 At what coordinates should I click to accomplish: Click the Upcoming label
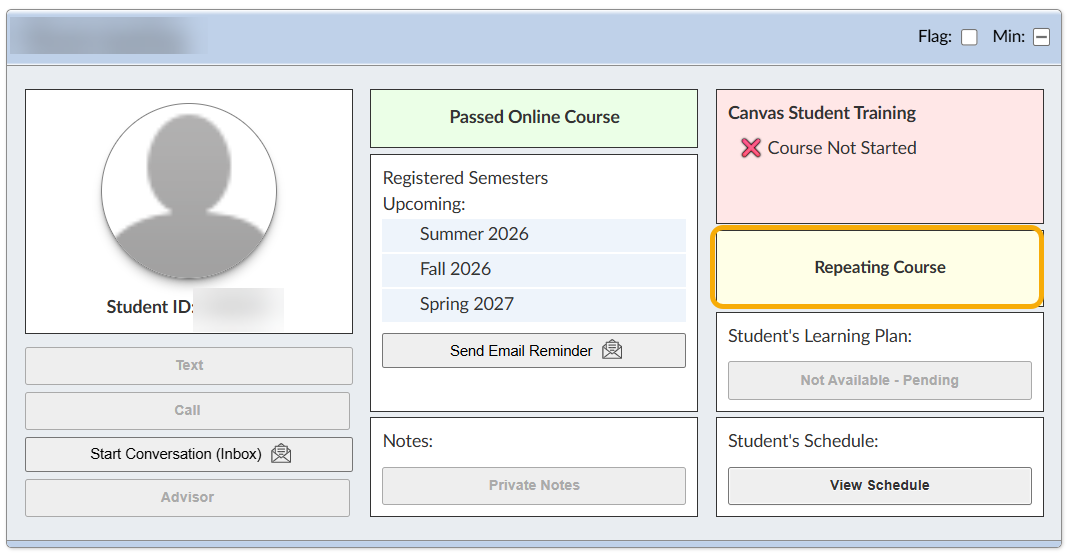[x=424, y=204]
